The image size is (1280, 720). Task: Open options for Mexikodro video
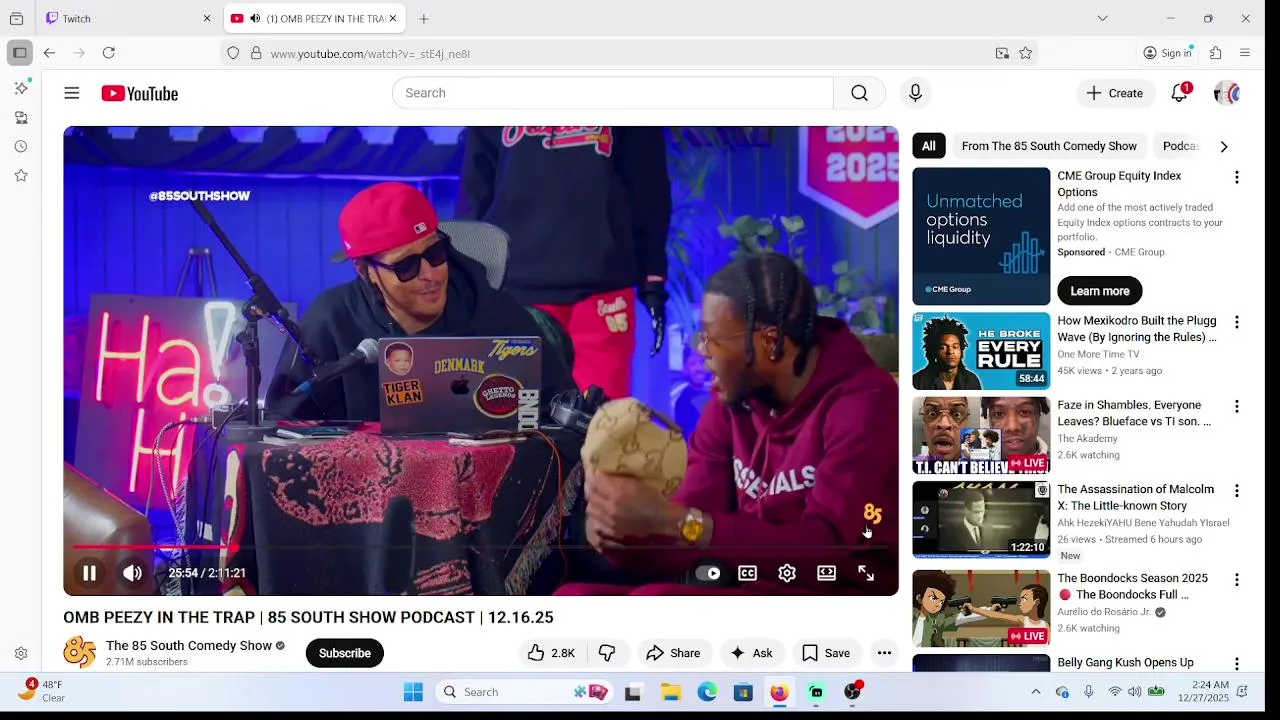[x=1237, y=322]
